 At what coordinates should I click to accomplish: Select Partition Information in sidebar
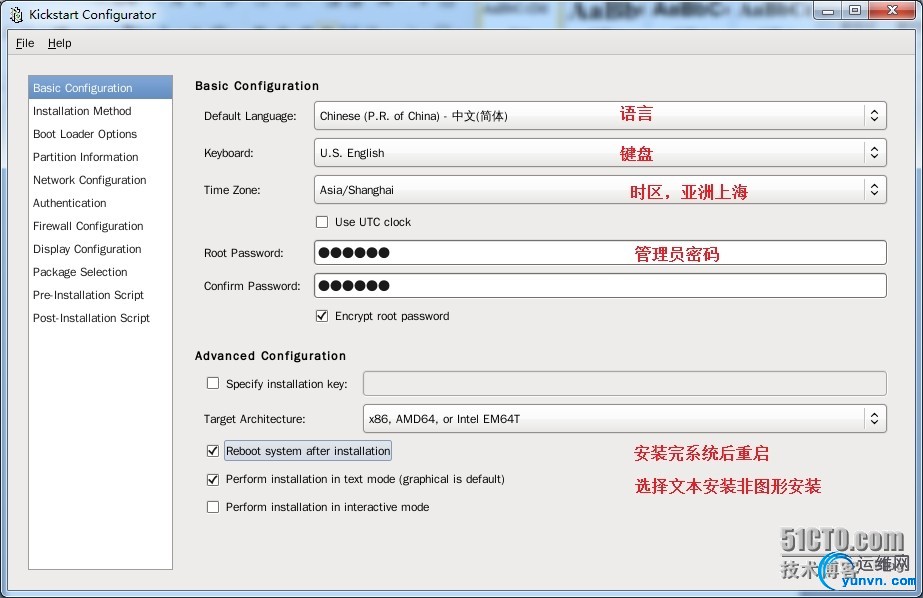tap(101, 157)
